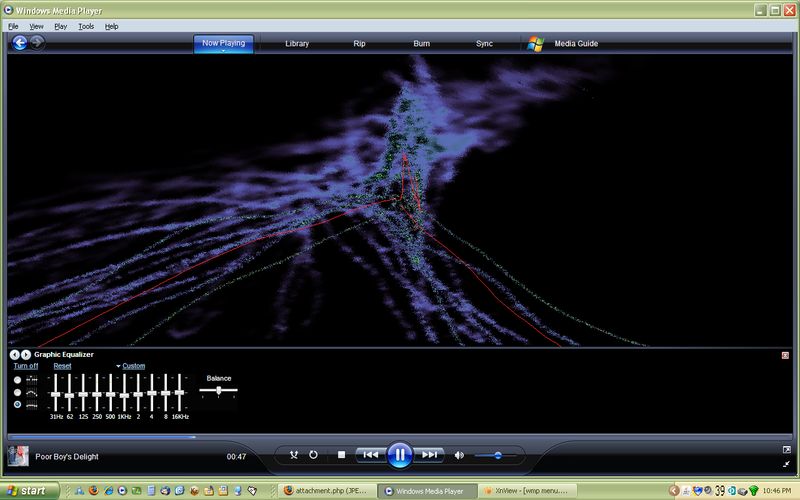Screen dimensions: 800x500
Task: Turn on shuffle playback
Action: coord(294,455)
